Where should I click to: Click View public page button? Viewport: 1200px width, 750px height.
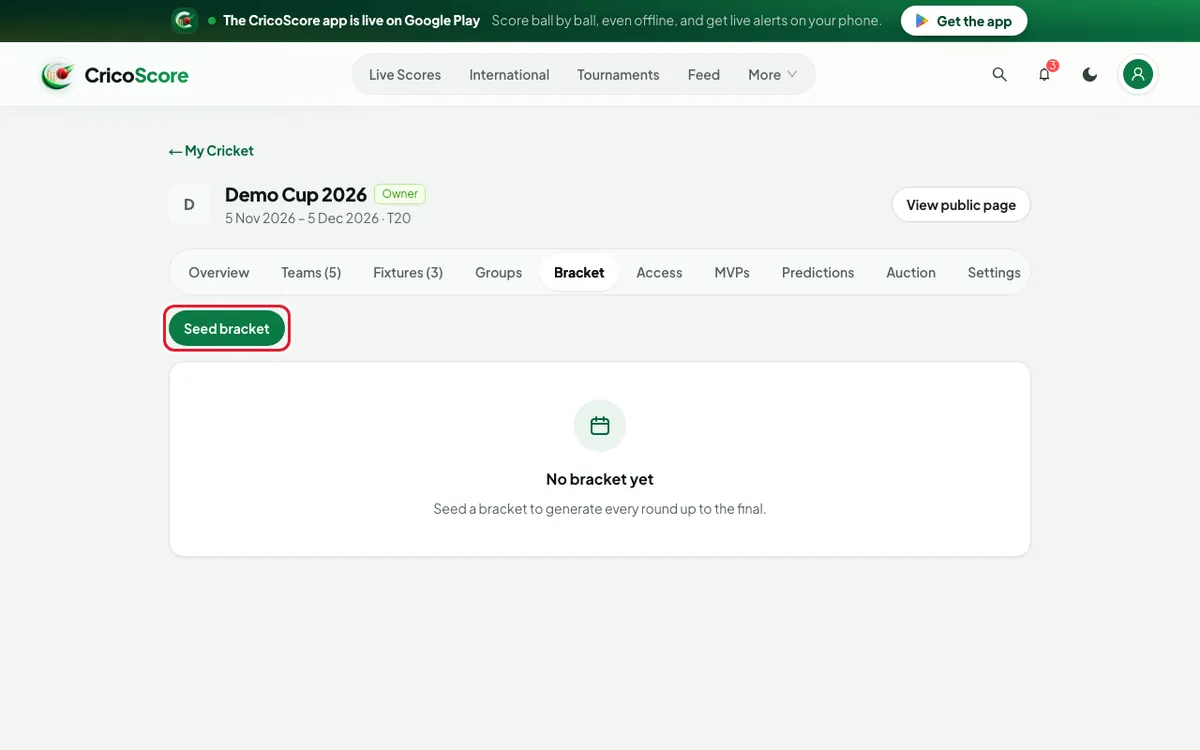(961, 205)
